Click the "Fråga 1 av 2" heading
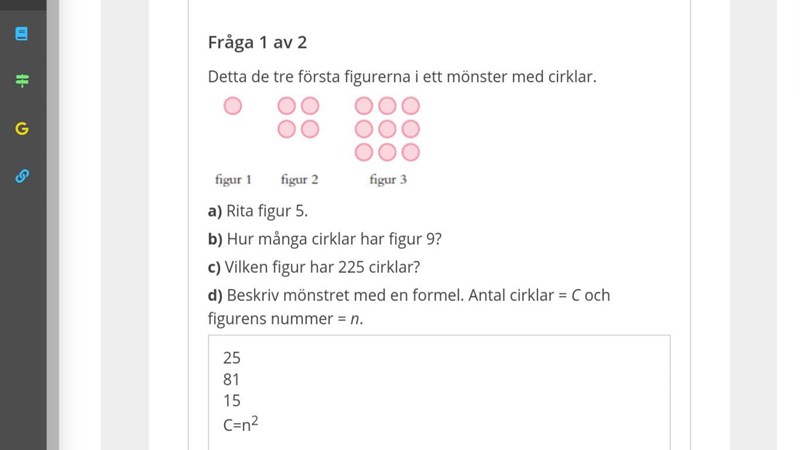 257,42
